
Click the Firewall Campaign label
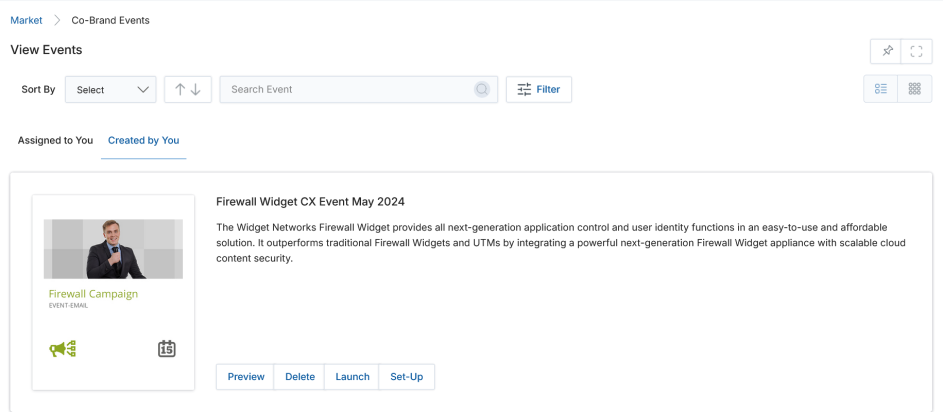pos(93,294)
